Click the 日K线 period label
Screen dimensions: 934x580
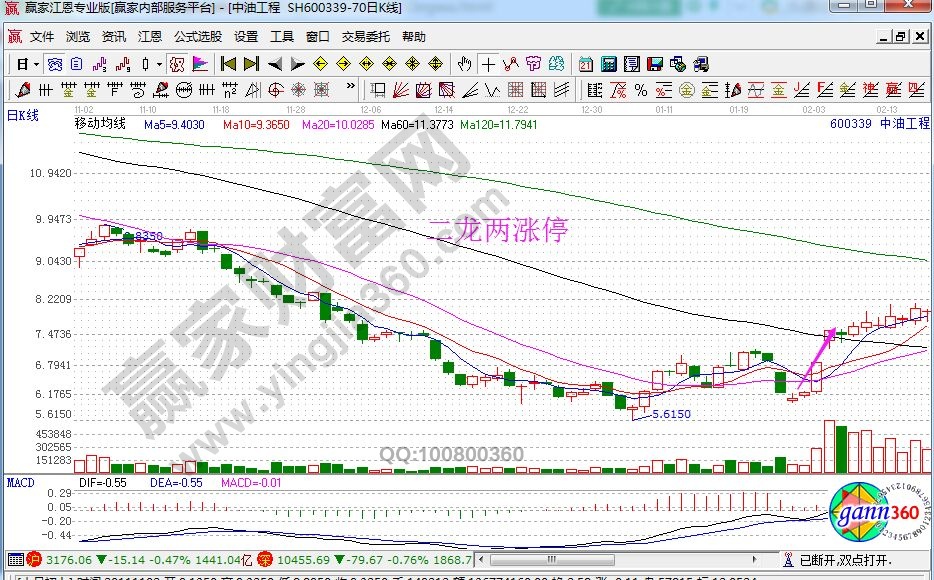(23, 116)
